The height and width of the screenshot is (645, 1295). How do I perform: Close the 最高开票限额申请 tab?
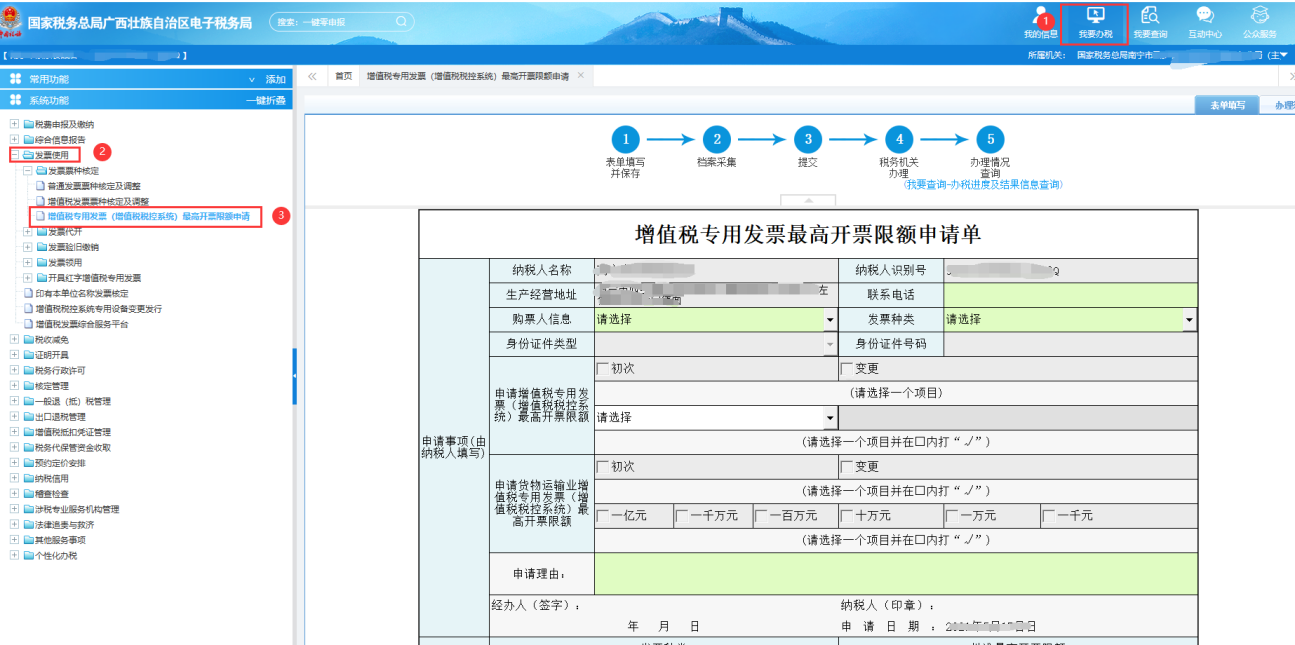click(581, 76)
